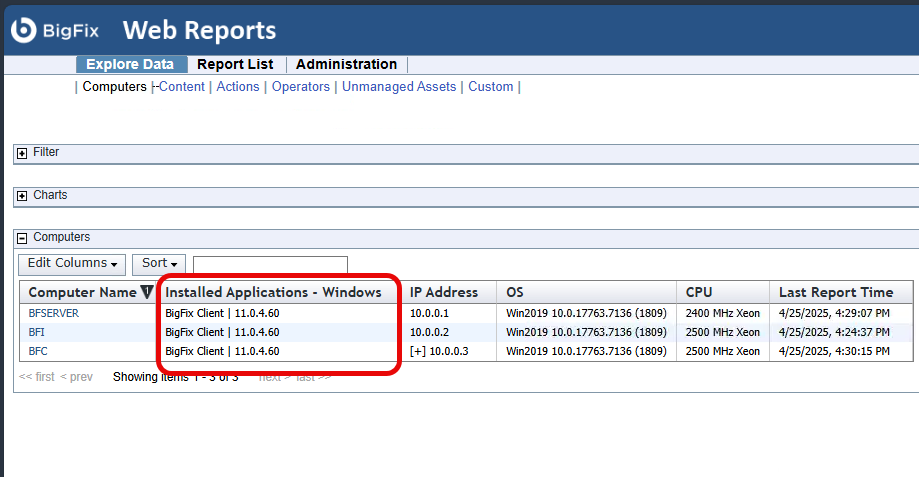Select the 4/25/2025, 4:30:15 PM report time

834,352
